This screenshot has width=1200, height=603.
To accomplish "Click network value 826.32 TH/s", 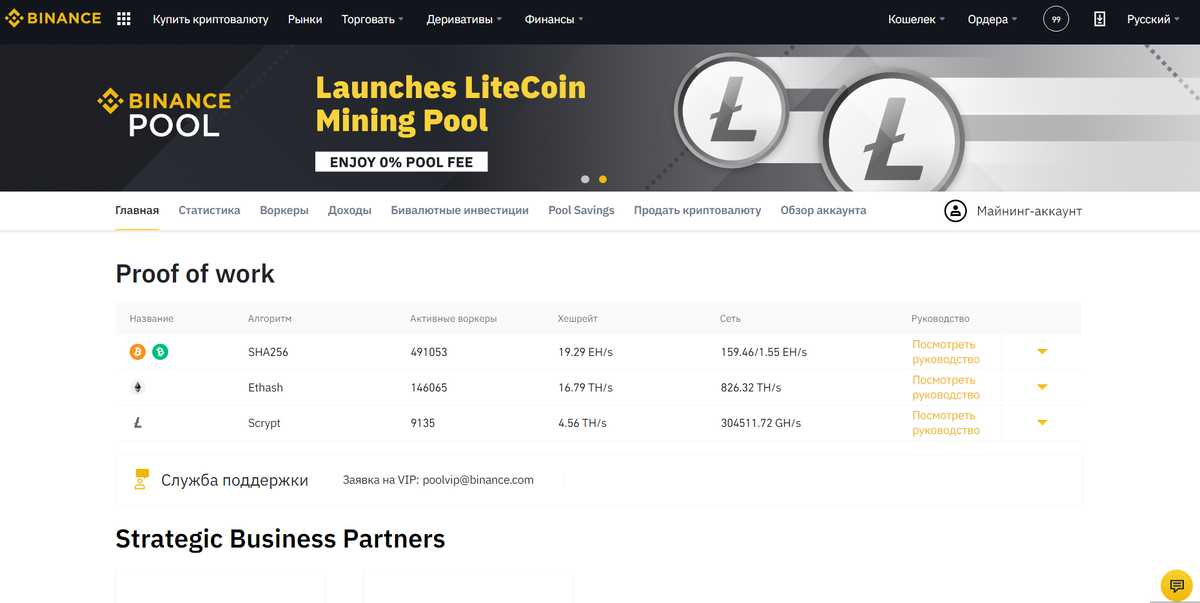I will (750, 387).
